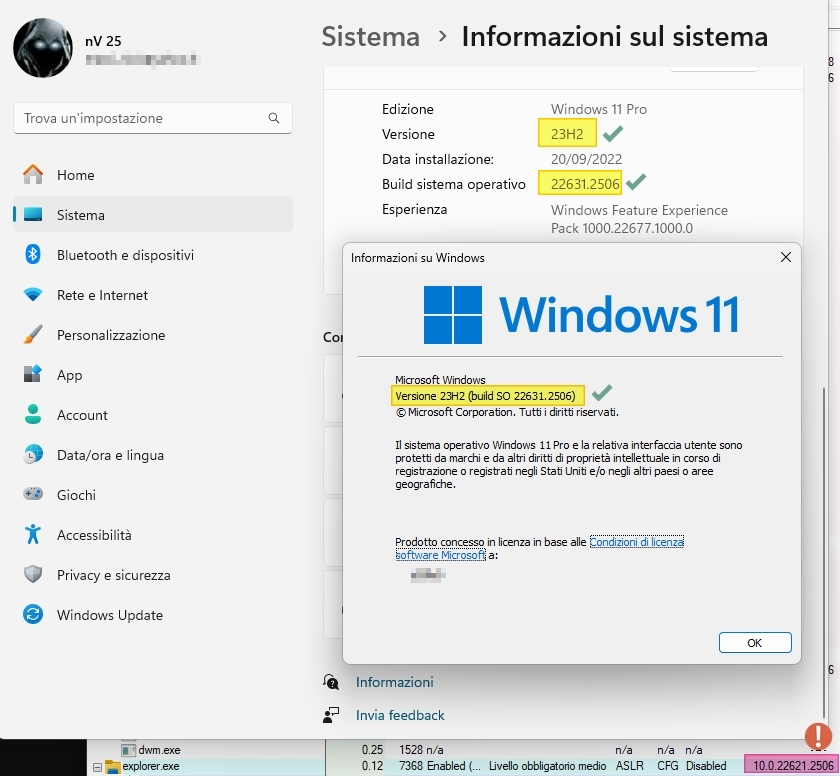Click the Invia feedback person icon
Viewport: 840px width, 776px height.
pyautogui.click(x=331, y=715)
